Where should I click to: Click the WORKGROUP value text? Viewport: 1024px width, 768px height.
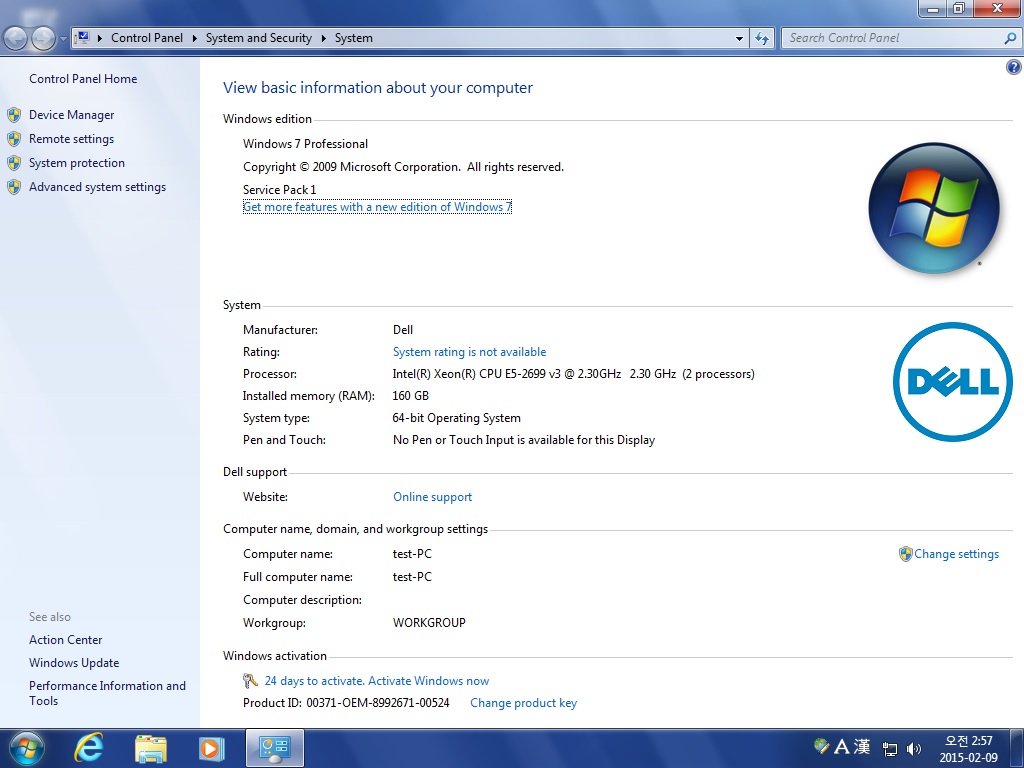[429, 623]
